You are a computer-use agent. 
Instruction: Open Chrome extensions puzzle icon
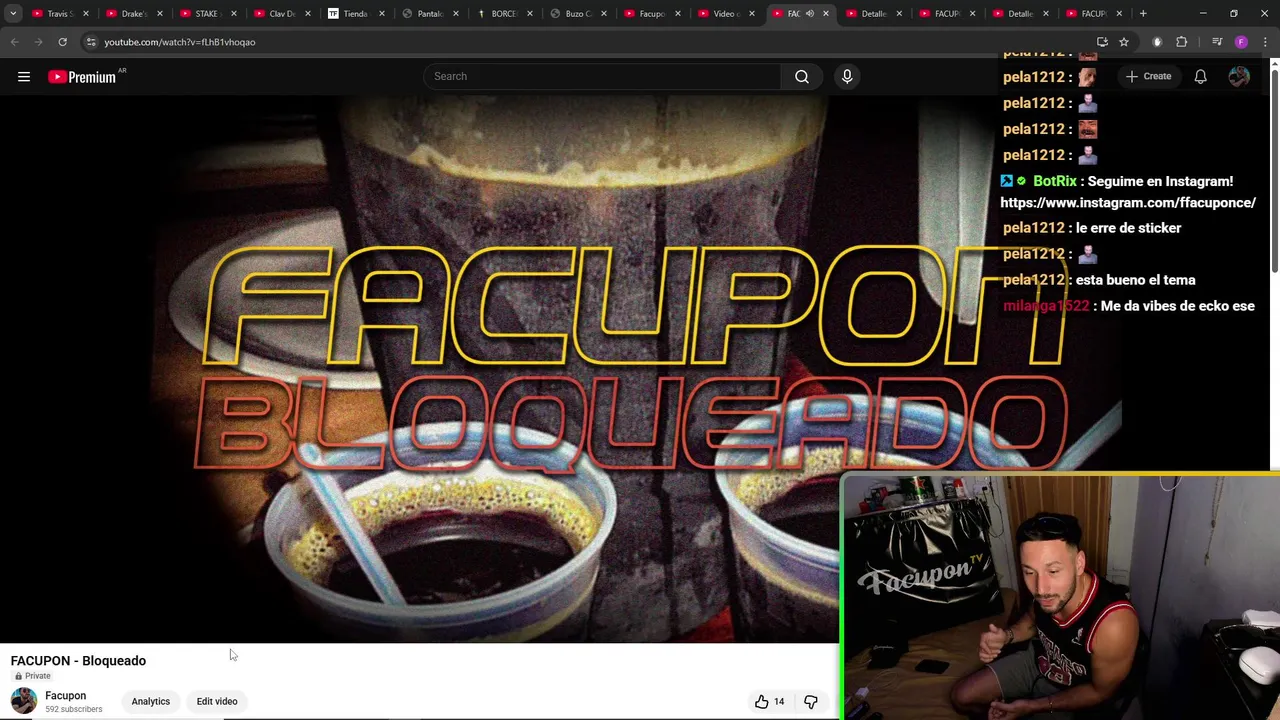click(x=1181, y=42)
